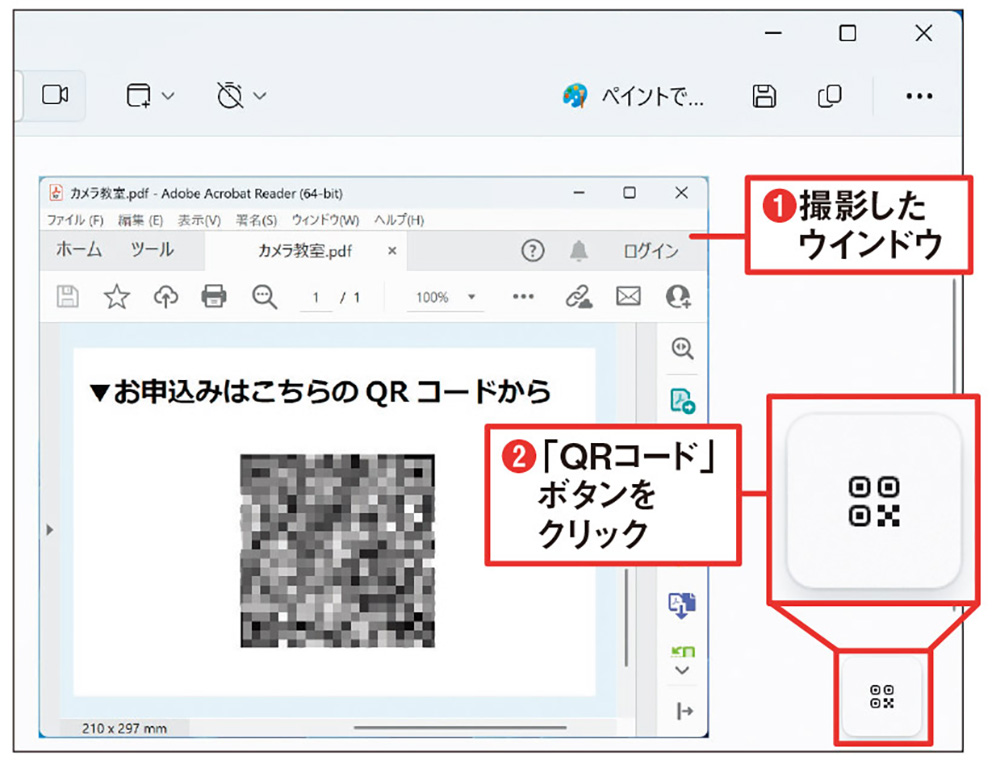Image resolution: width=1000 pixels, height=760 pixels.
Task: Open the capture in Paint button
Action: 633,96
